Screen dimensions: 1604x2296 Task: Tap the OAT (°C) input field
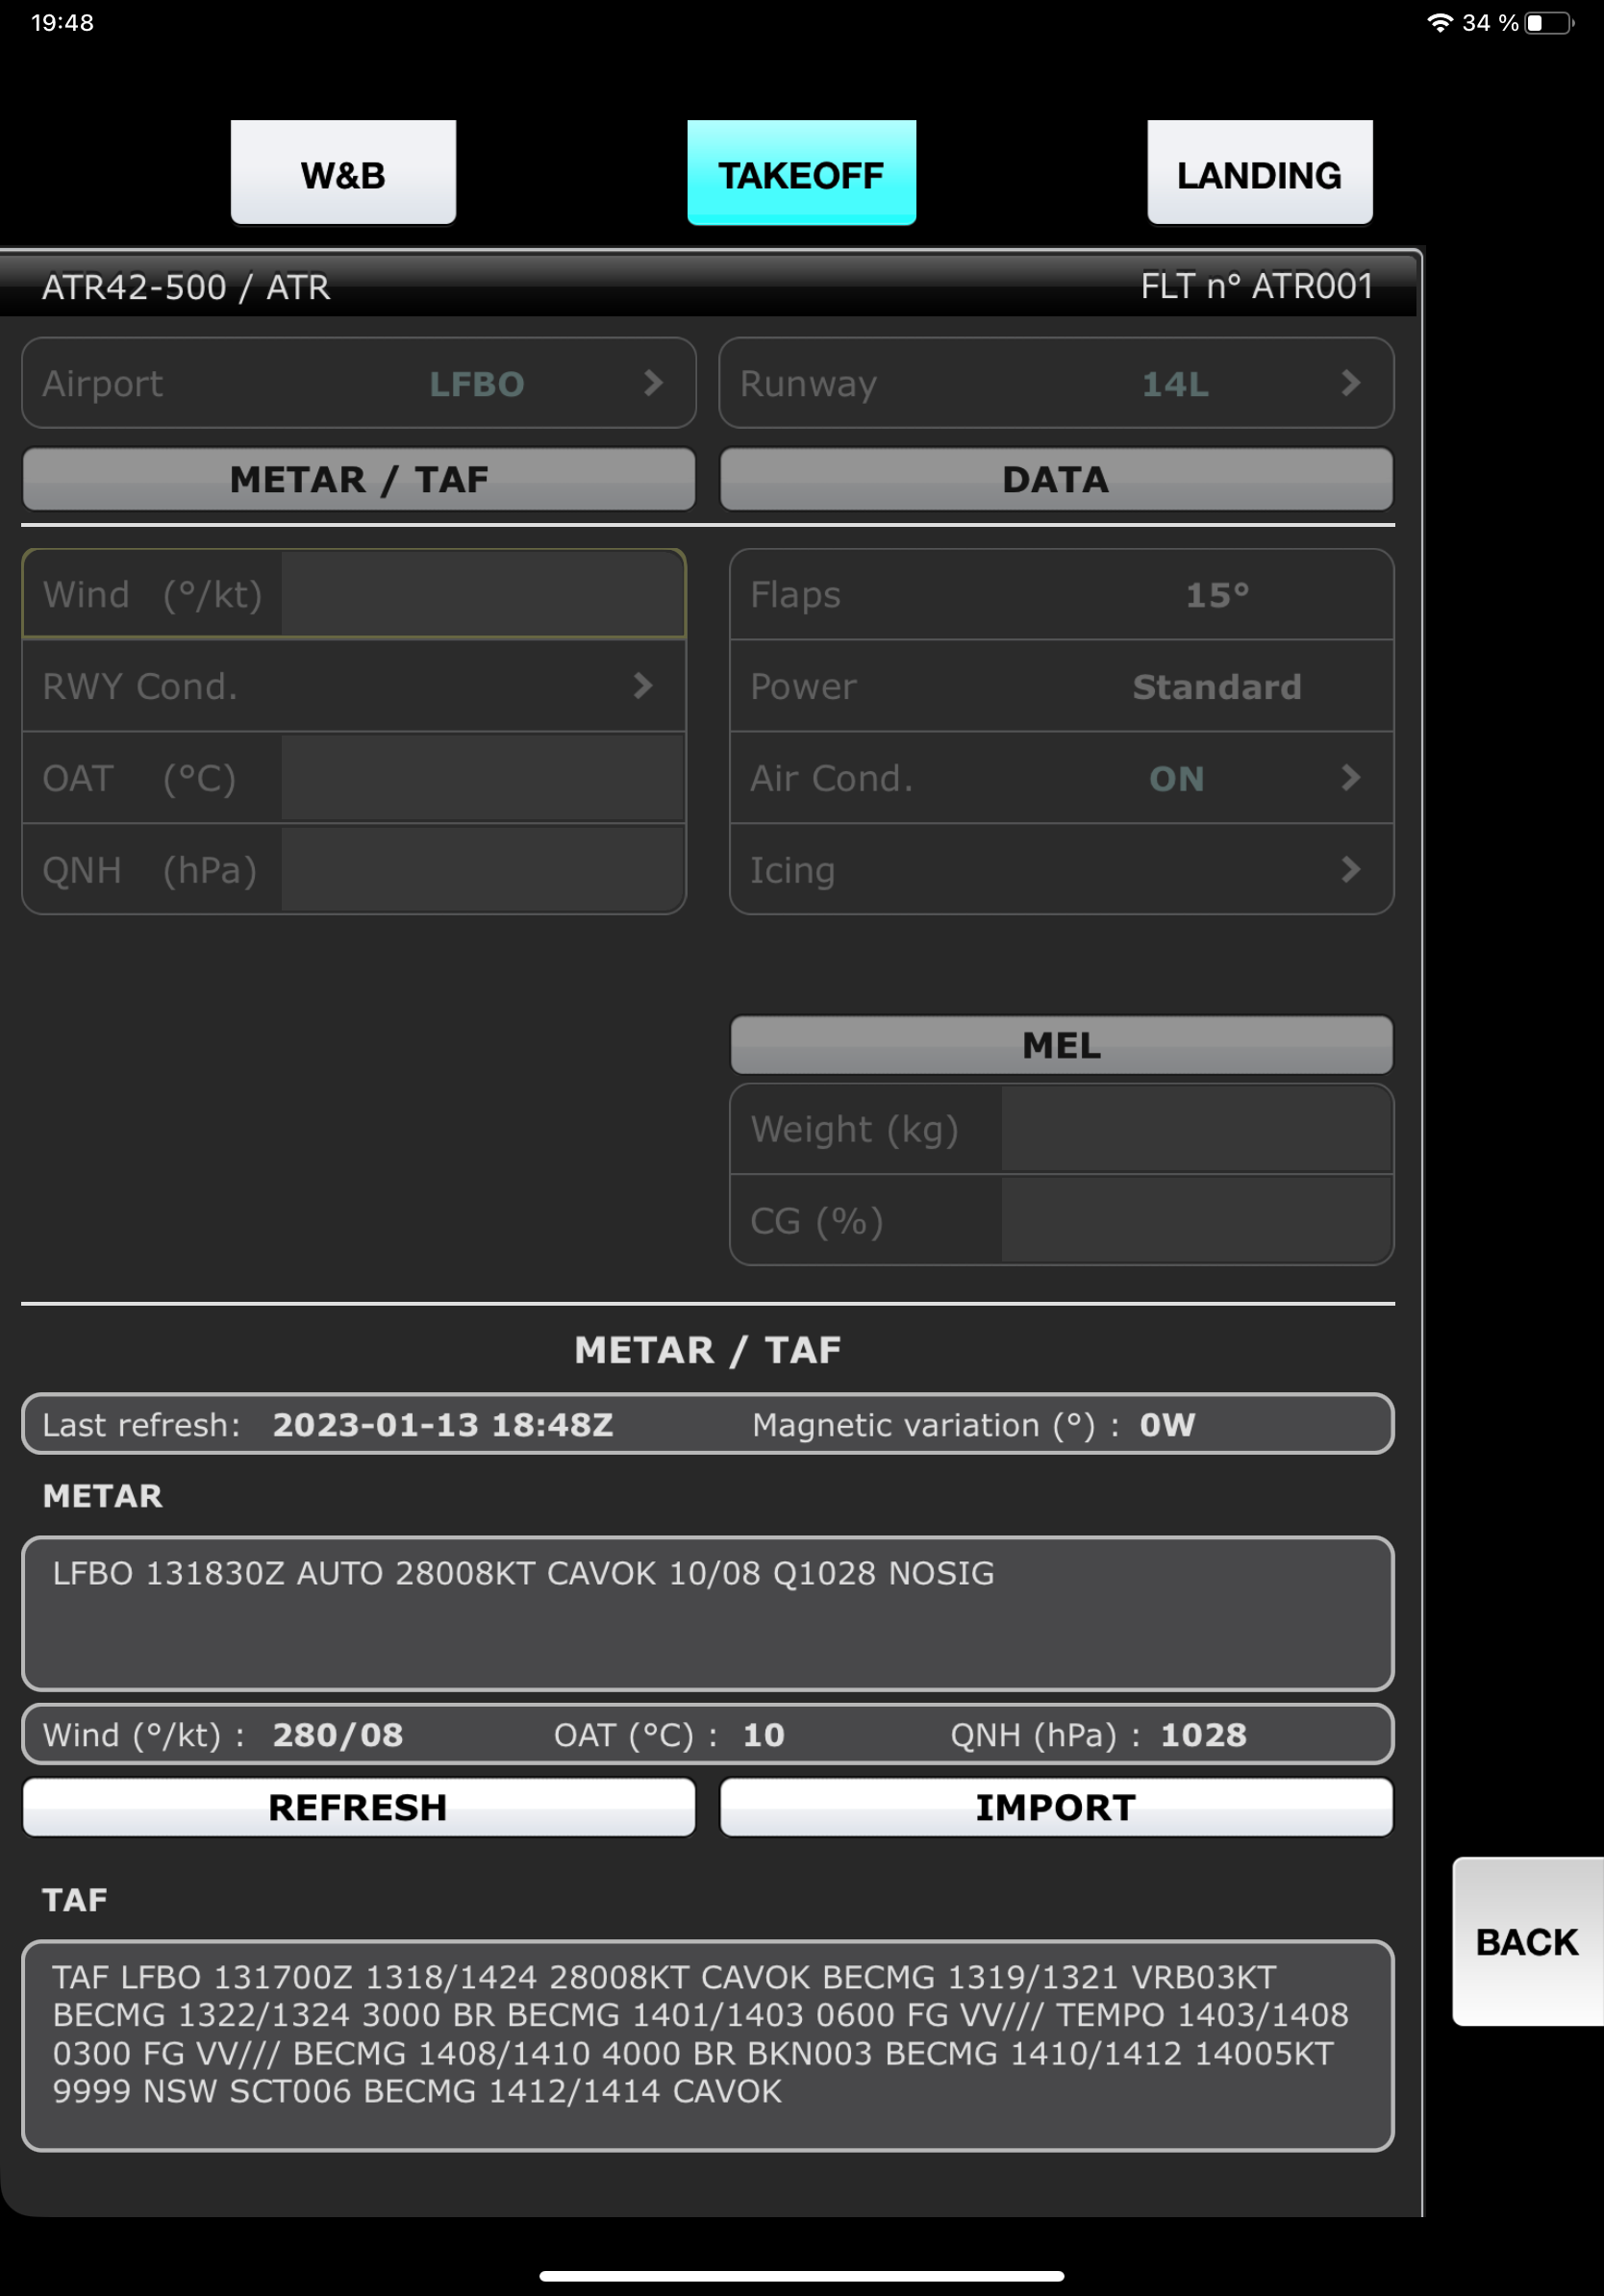tap(483, 778)
